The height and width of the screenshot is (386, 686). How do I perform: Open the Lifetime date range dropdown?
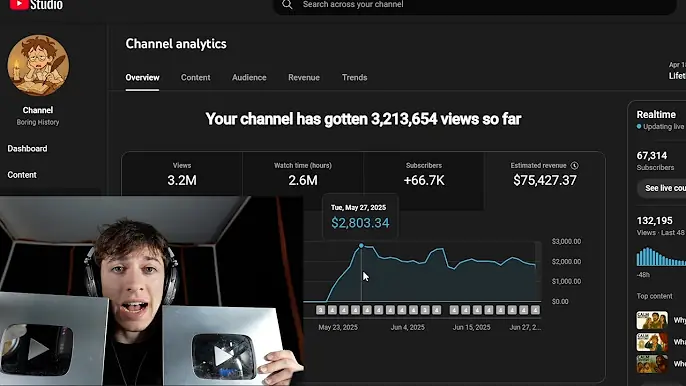pyautogui.click(x=677, y=71)
